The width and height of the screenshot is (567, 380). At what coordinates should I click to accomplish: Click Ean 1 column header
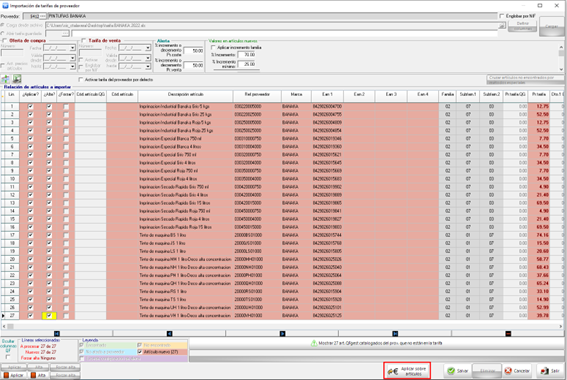[327, 95]
